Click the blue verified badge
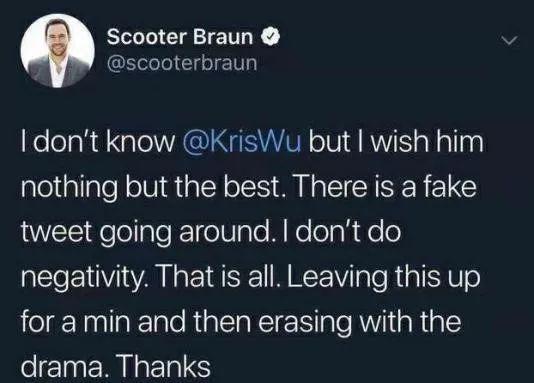Image resolution: width=534 pixels, height=383 pixels. pyautogui.click(x=270, y=36)
